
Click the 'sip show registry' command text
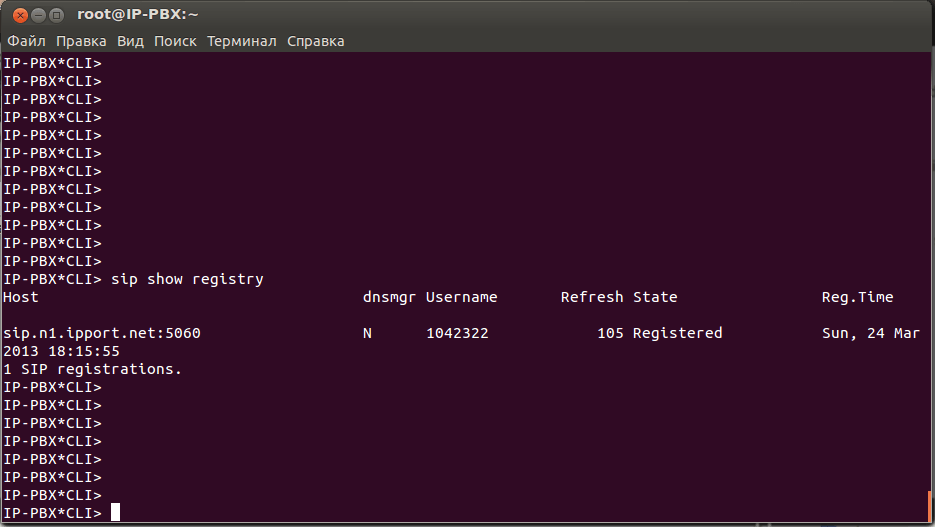187,279
